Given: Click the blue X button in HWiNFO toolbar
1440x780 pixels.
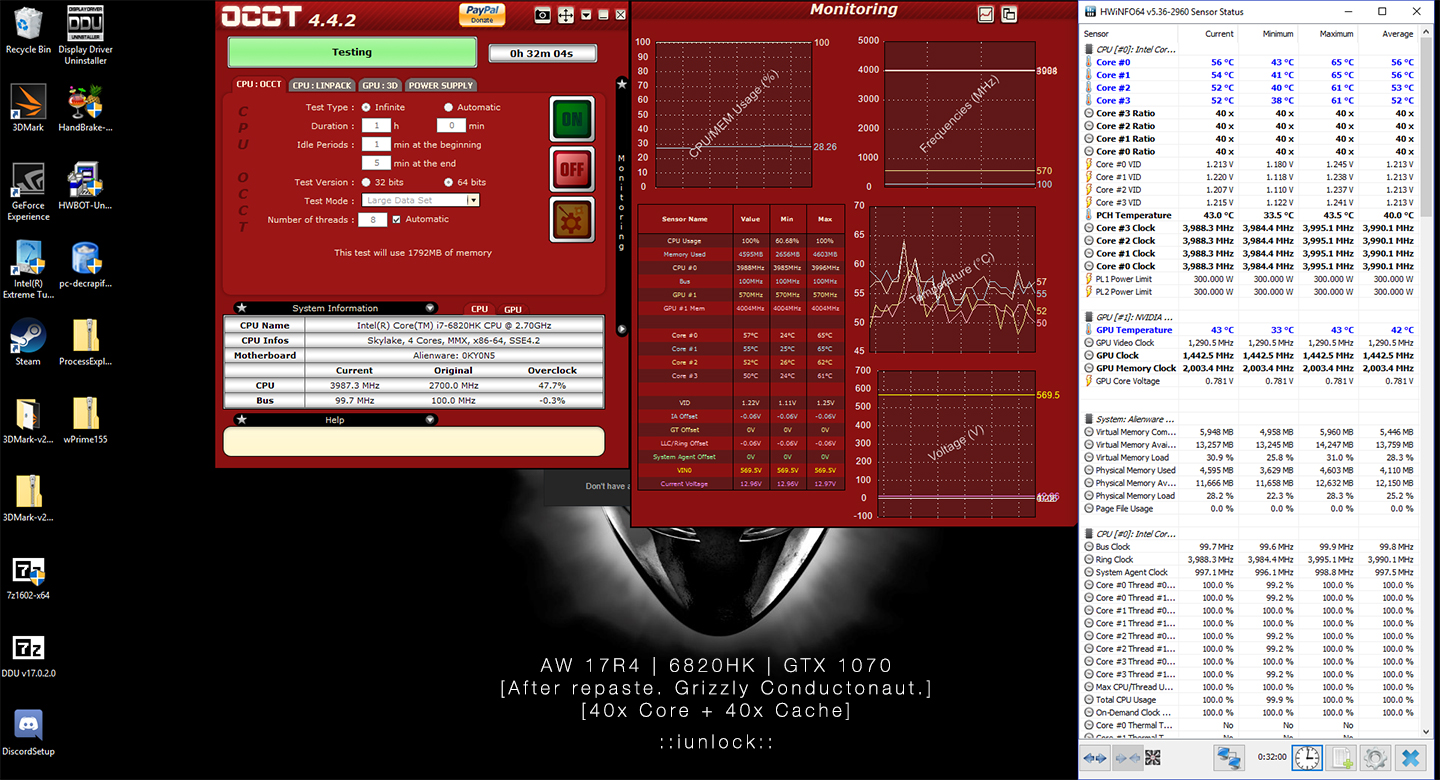Looking at the screenshot, I should pyautogui.click(x=1410, y=758).
